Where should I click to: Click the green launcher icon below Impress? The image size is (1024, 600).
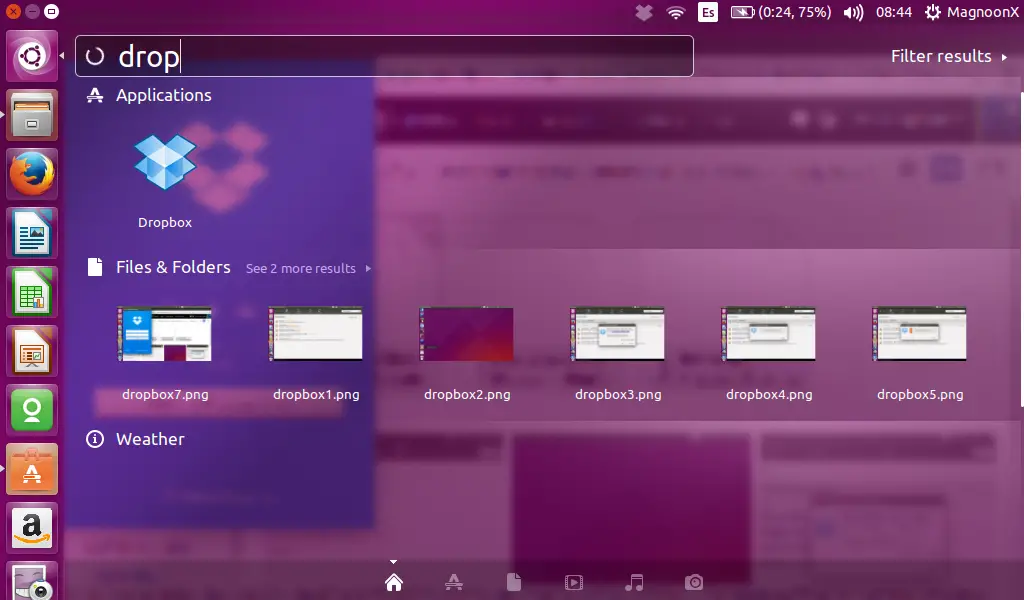point(32,410)
